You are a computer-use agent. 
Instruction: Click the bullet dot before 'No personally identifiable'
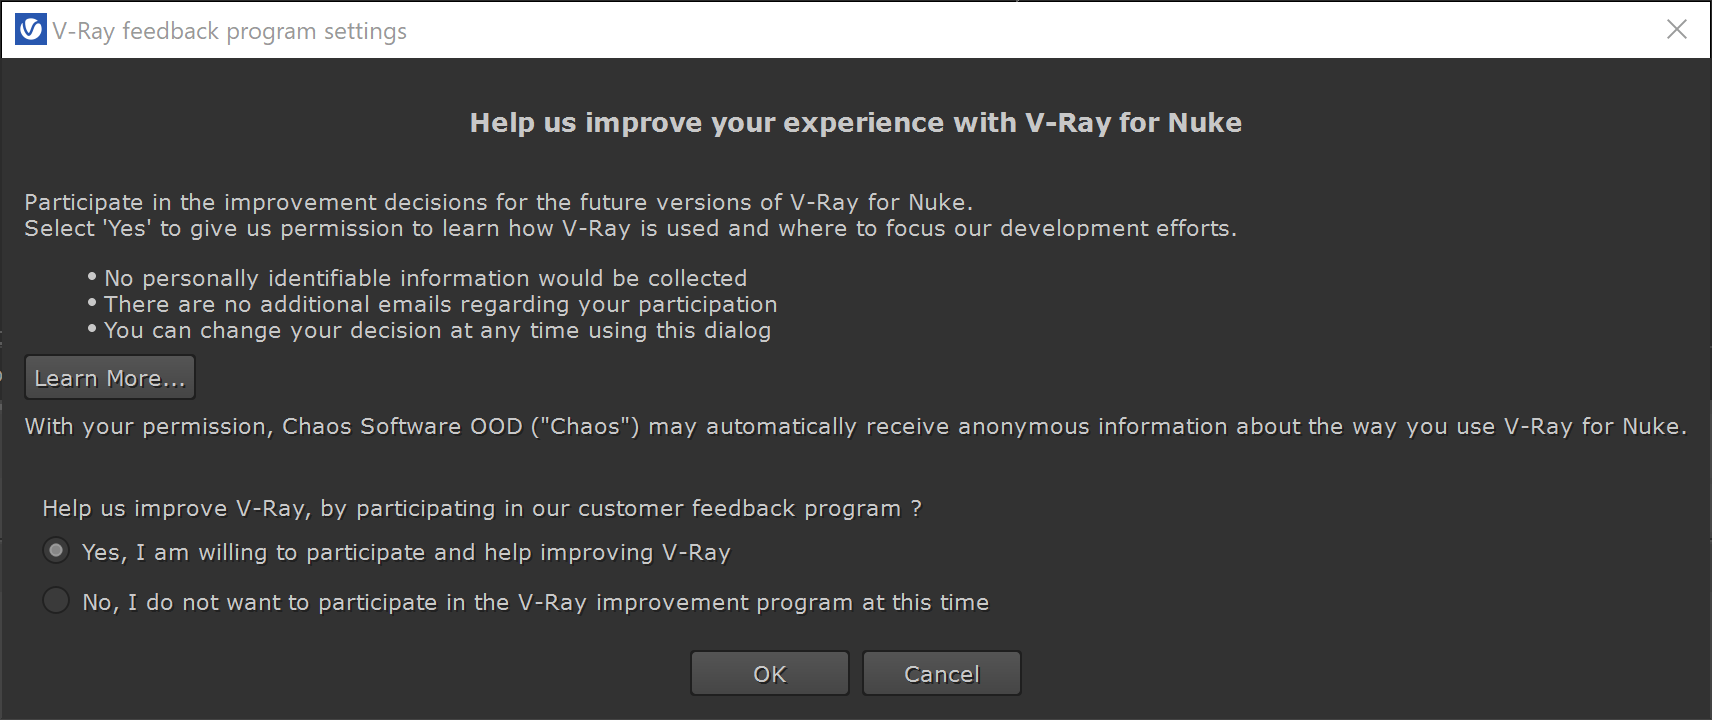(x=92, y=276)
